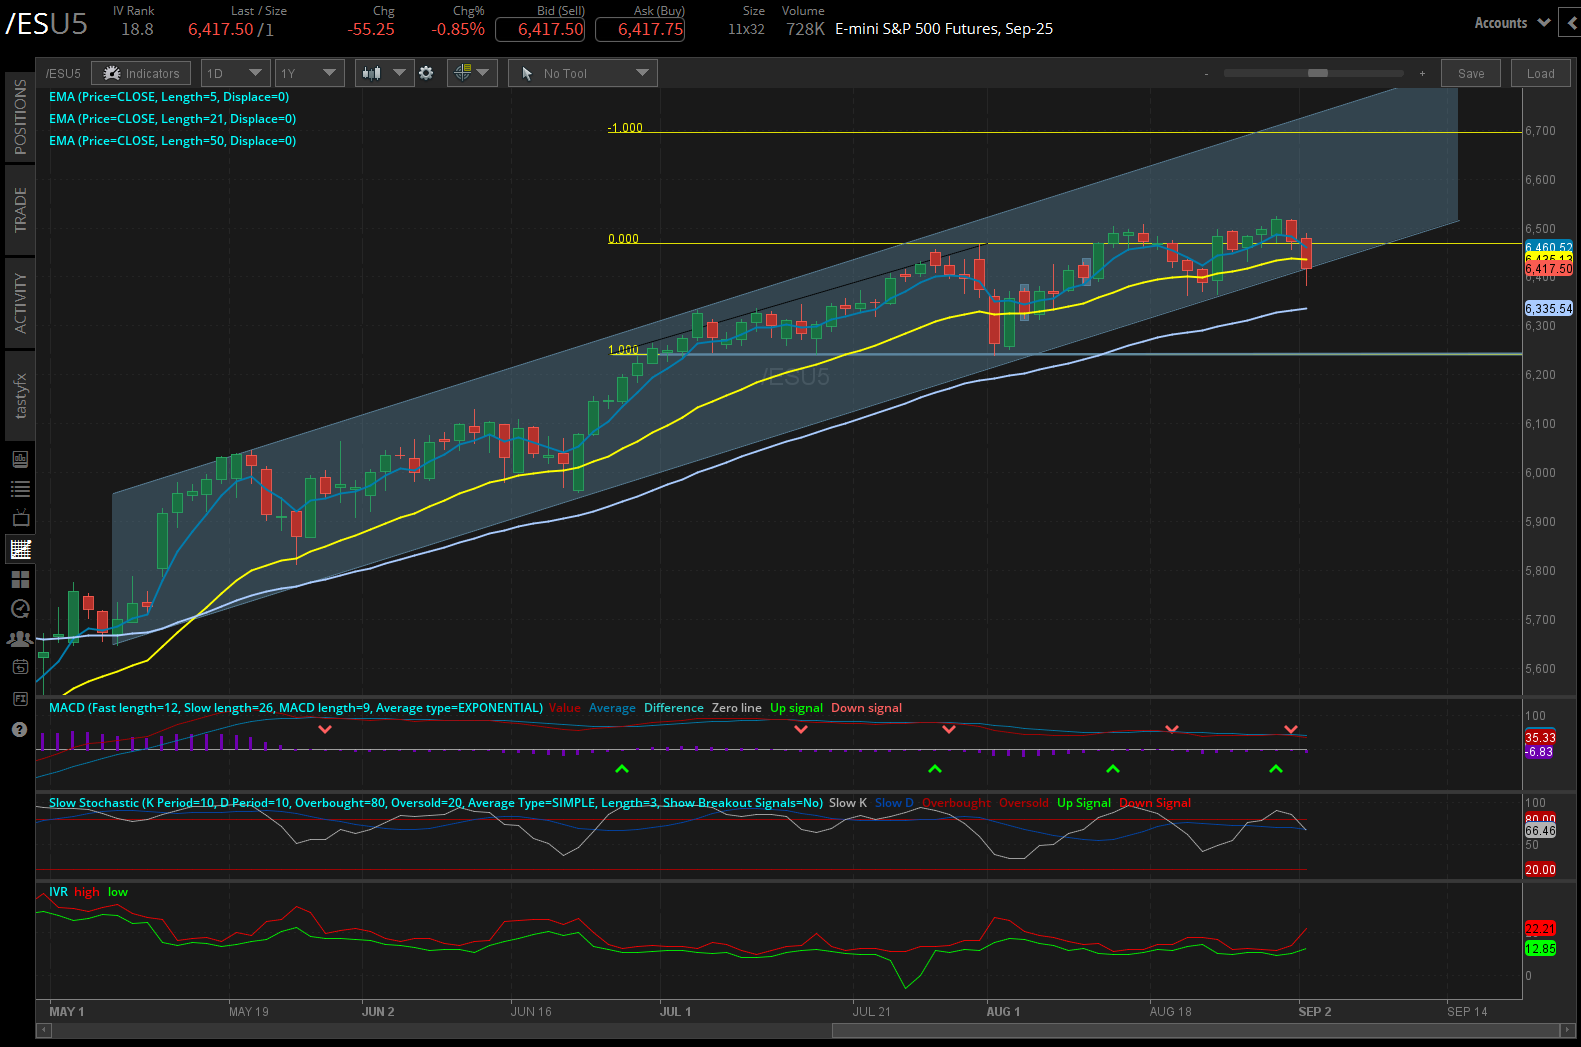Expand the chart style dropdown arrow
The height and width of the screenshot is (1047, 1581).
point(399,73)
